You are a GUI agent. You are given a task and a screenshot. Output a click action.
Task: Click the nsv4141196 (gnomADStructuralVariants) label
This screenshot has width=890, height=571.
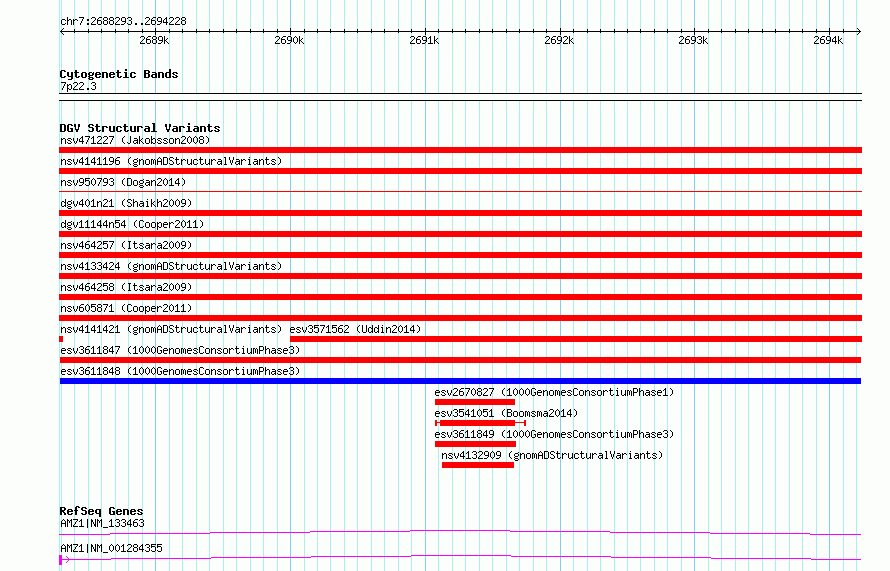pos(171,161)
